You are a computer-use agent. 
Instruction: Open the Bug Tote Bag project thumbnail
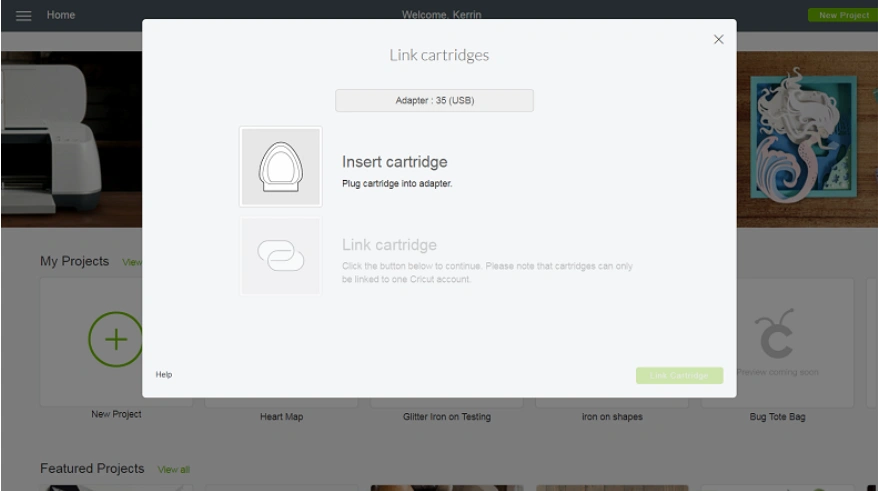[x=777, y=342]
